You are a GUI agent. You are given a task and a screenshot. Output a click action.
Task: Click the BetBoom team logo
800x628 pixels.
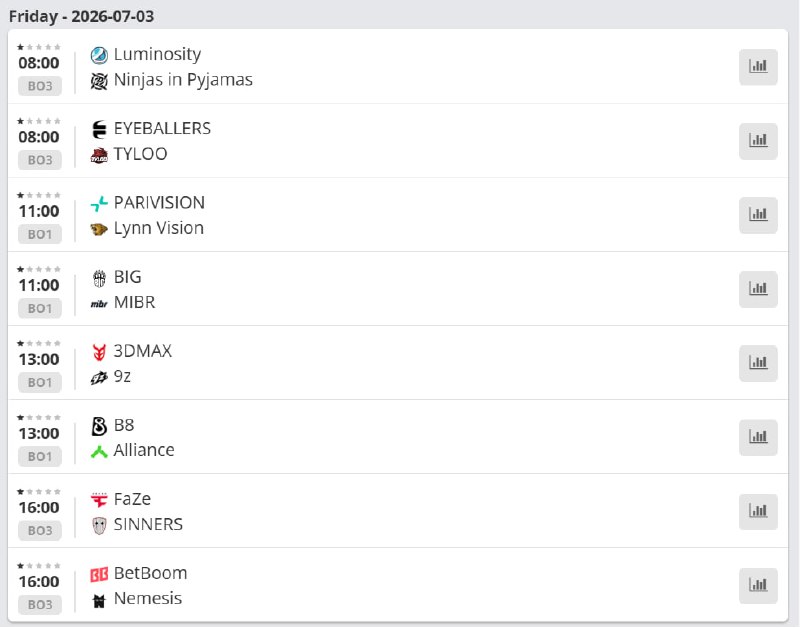99,574
